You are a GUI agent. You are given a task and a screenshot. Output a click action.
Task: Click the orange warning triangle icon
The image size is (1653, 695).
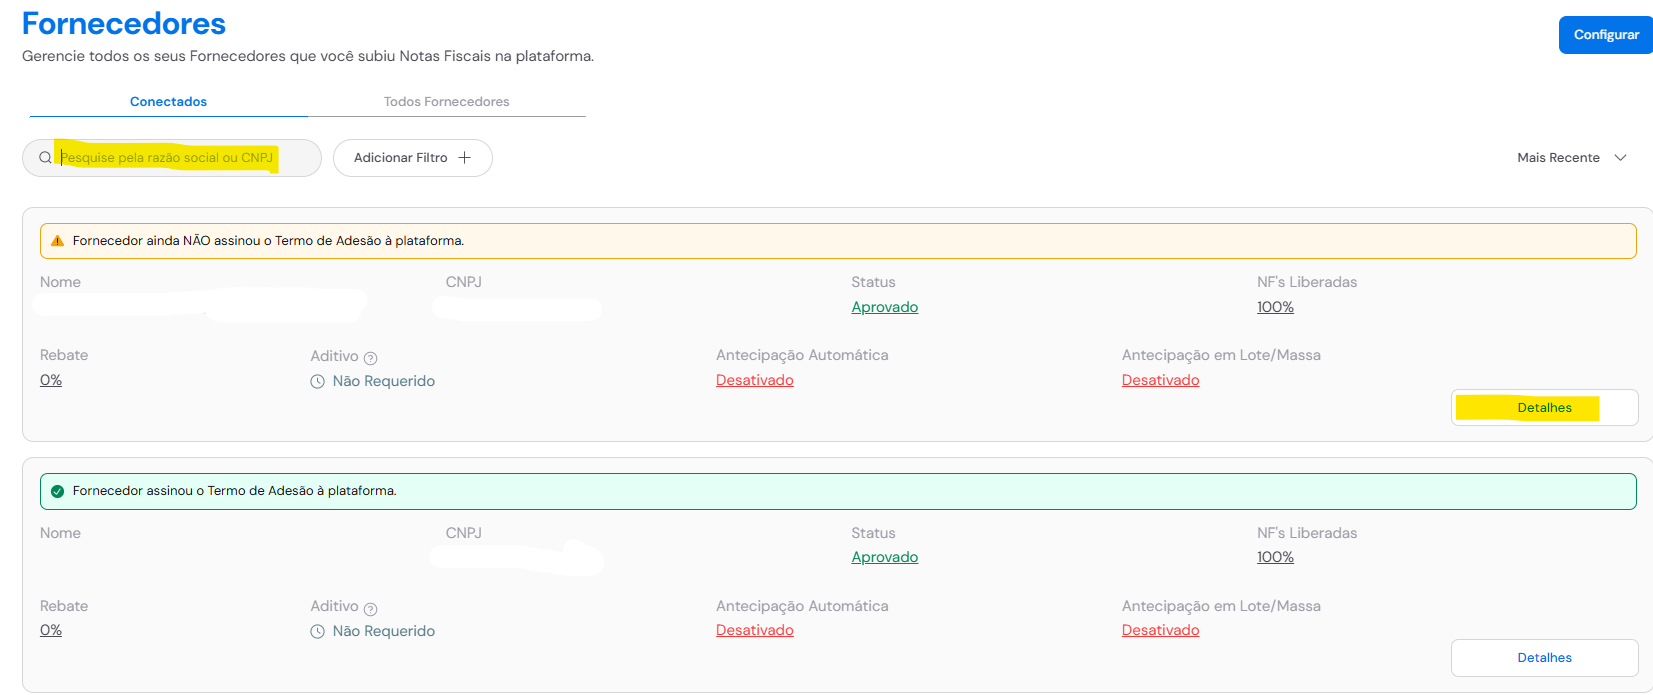click(57, 241)
